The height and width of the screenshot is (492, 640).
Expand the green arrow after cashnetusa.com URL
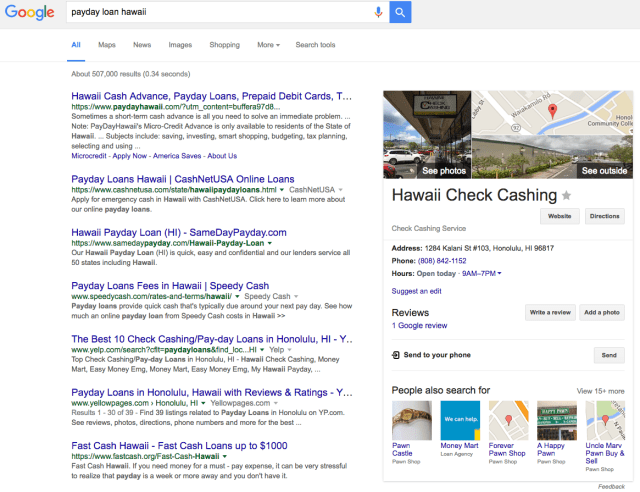tap(281, 190)
